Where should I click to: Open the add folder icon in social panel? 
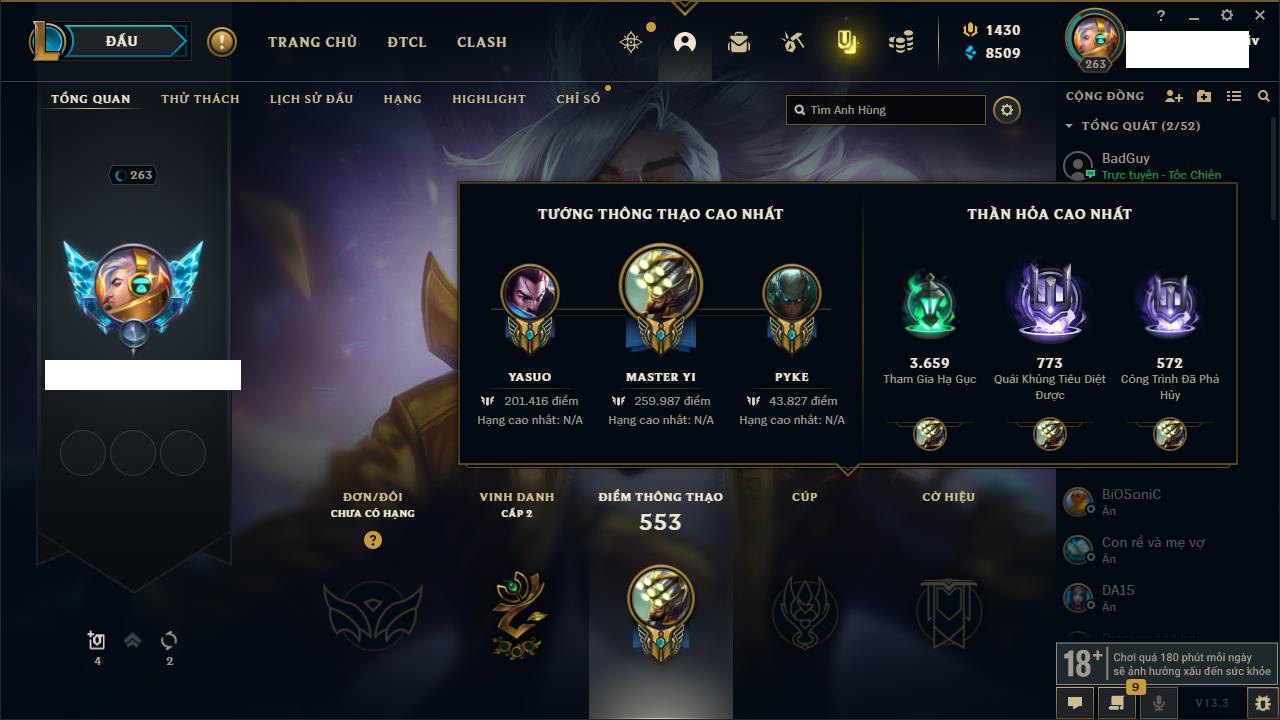tap(1204, 96)
